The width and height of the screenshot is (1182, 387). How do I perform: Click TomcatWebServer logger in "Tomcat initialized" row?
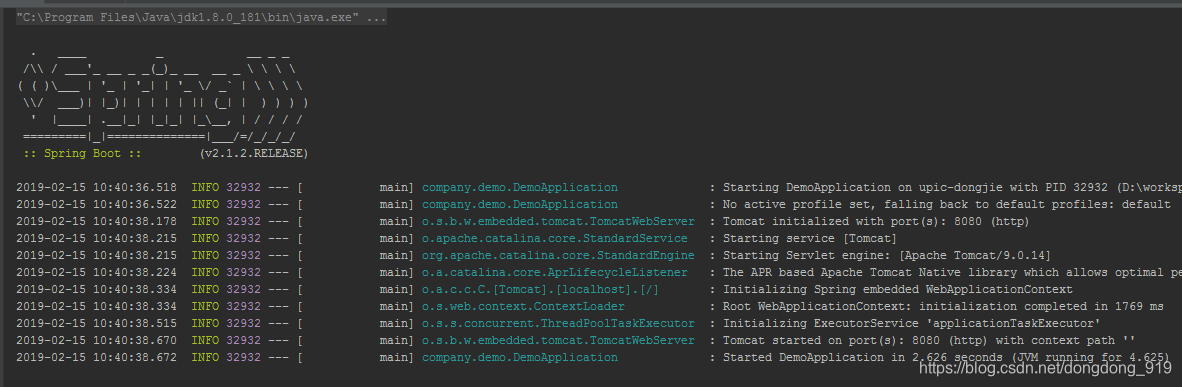tap(558, 221)
